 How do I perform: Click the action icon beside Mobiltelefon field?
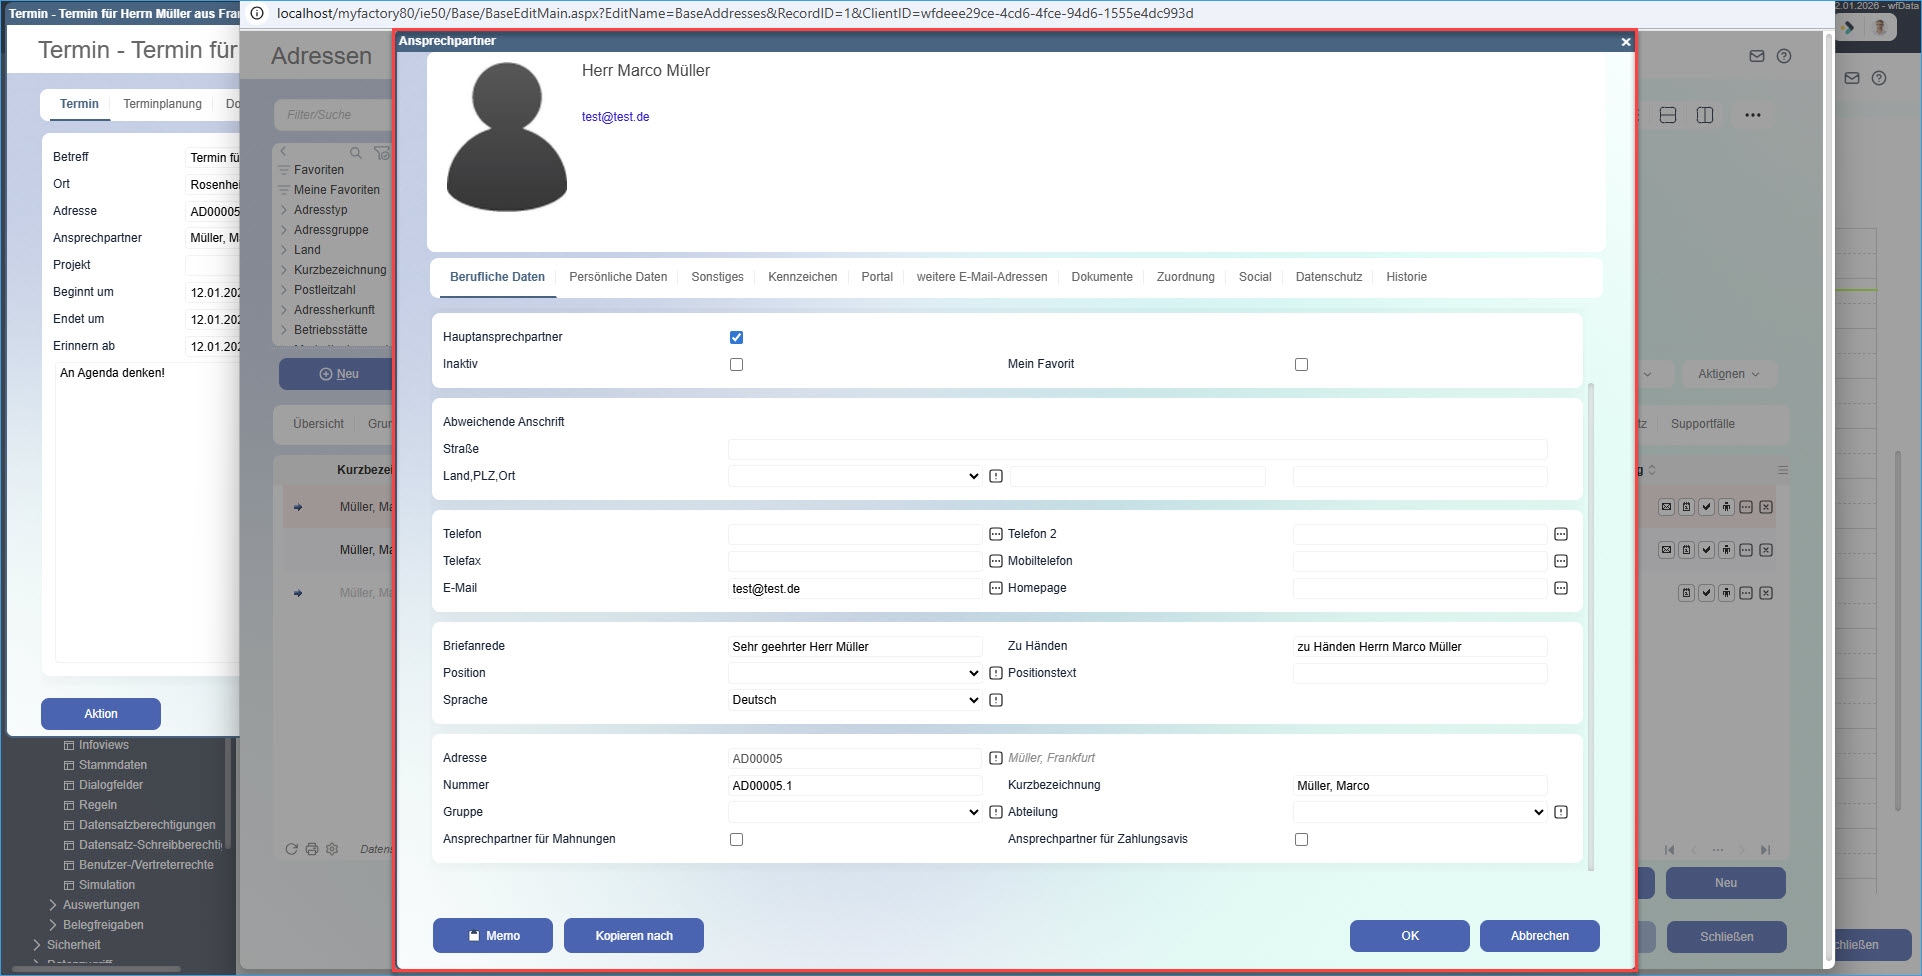(x=1560, y=561)
